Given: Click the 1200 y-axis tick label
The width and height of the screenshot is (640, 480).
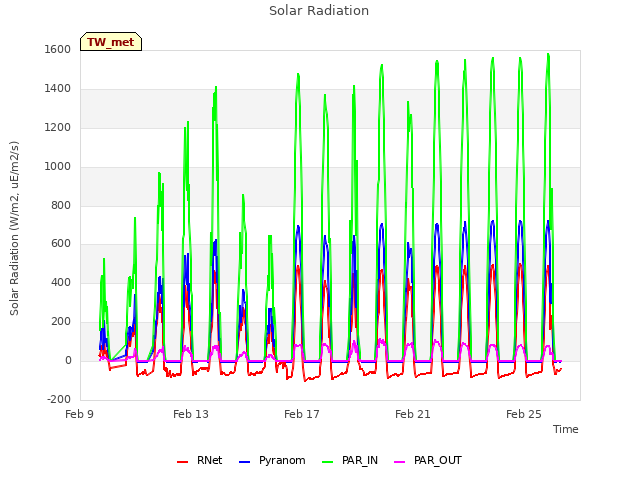Looking at the screenshot, I should [58, 128].
